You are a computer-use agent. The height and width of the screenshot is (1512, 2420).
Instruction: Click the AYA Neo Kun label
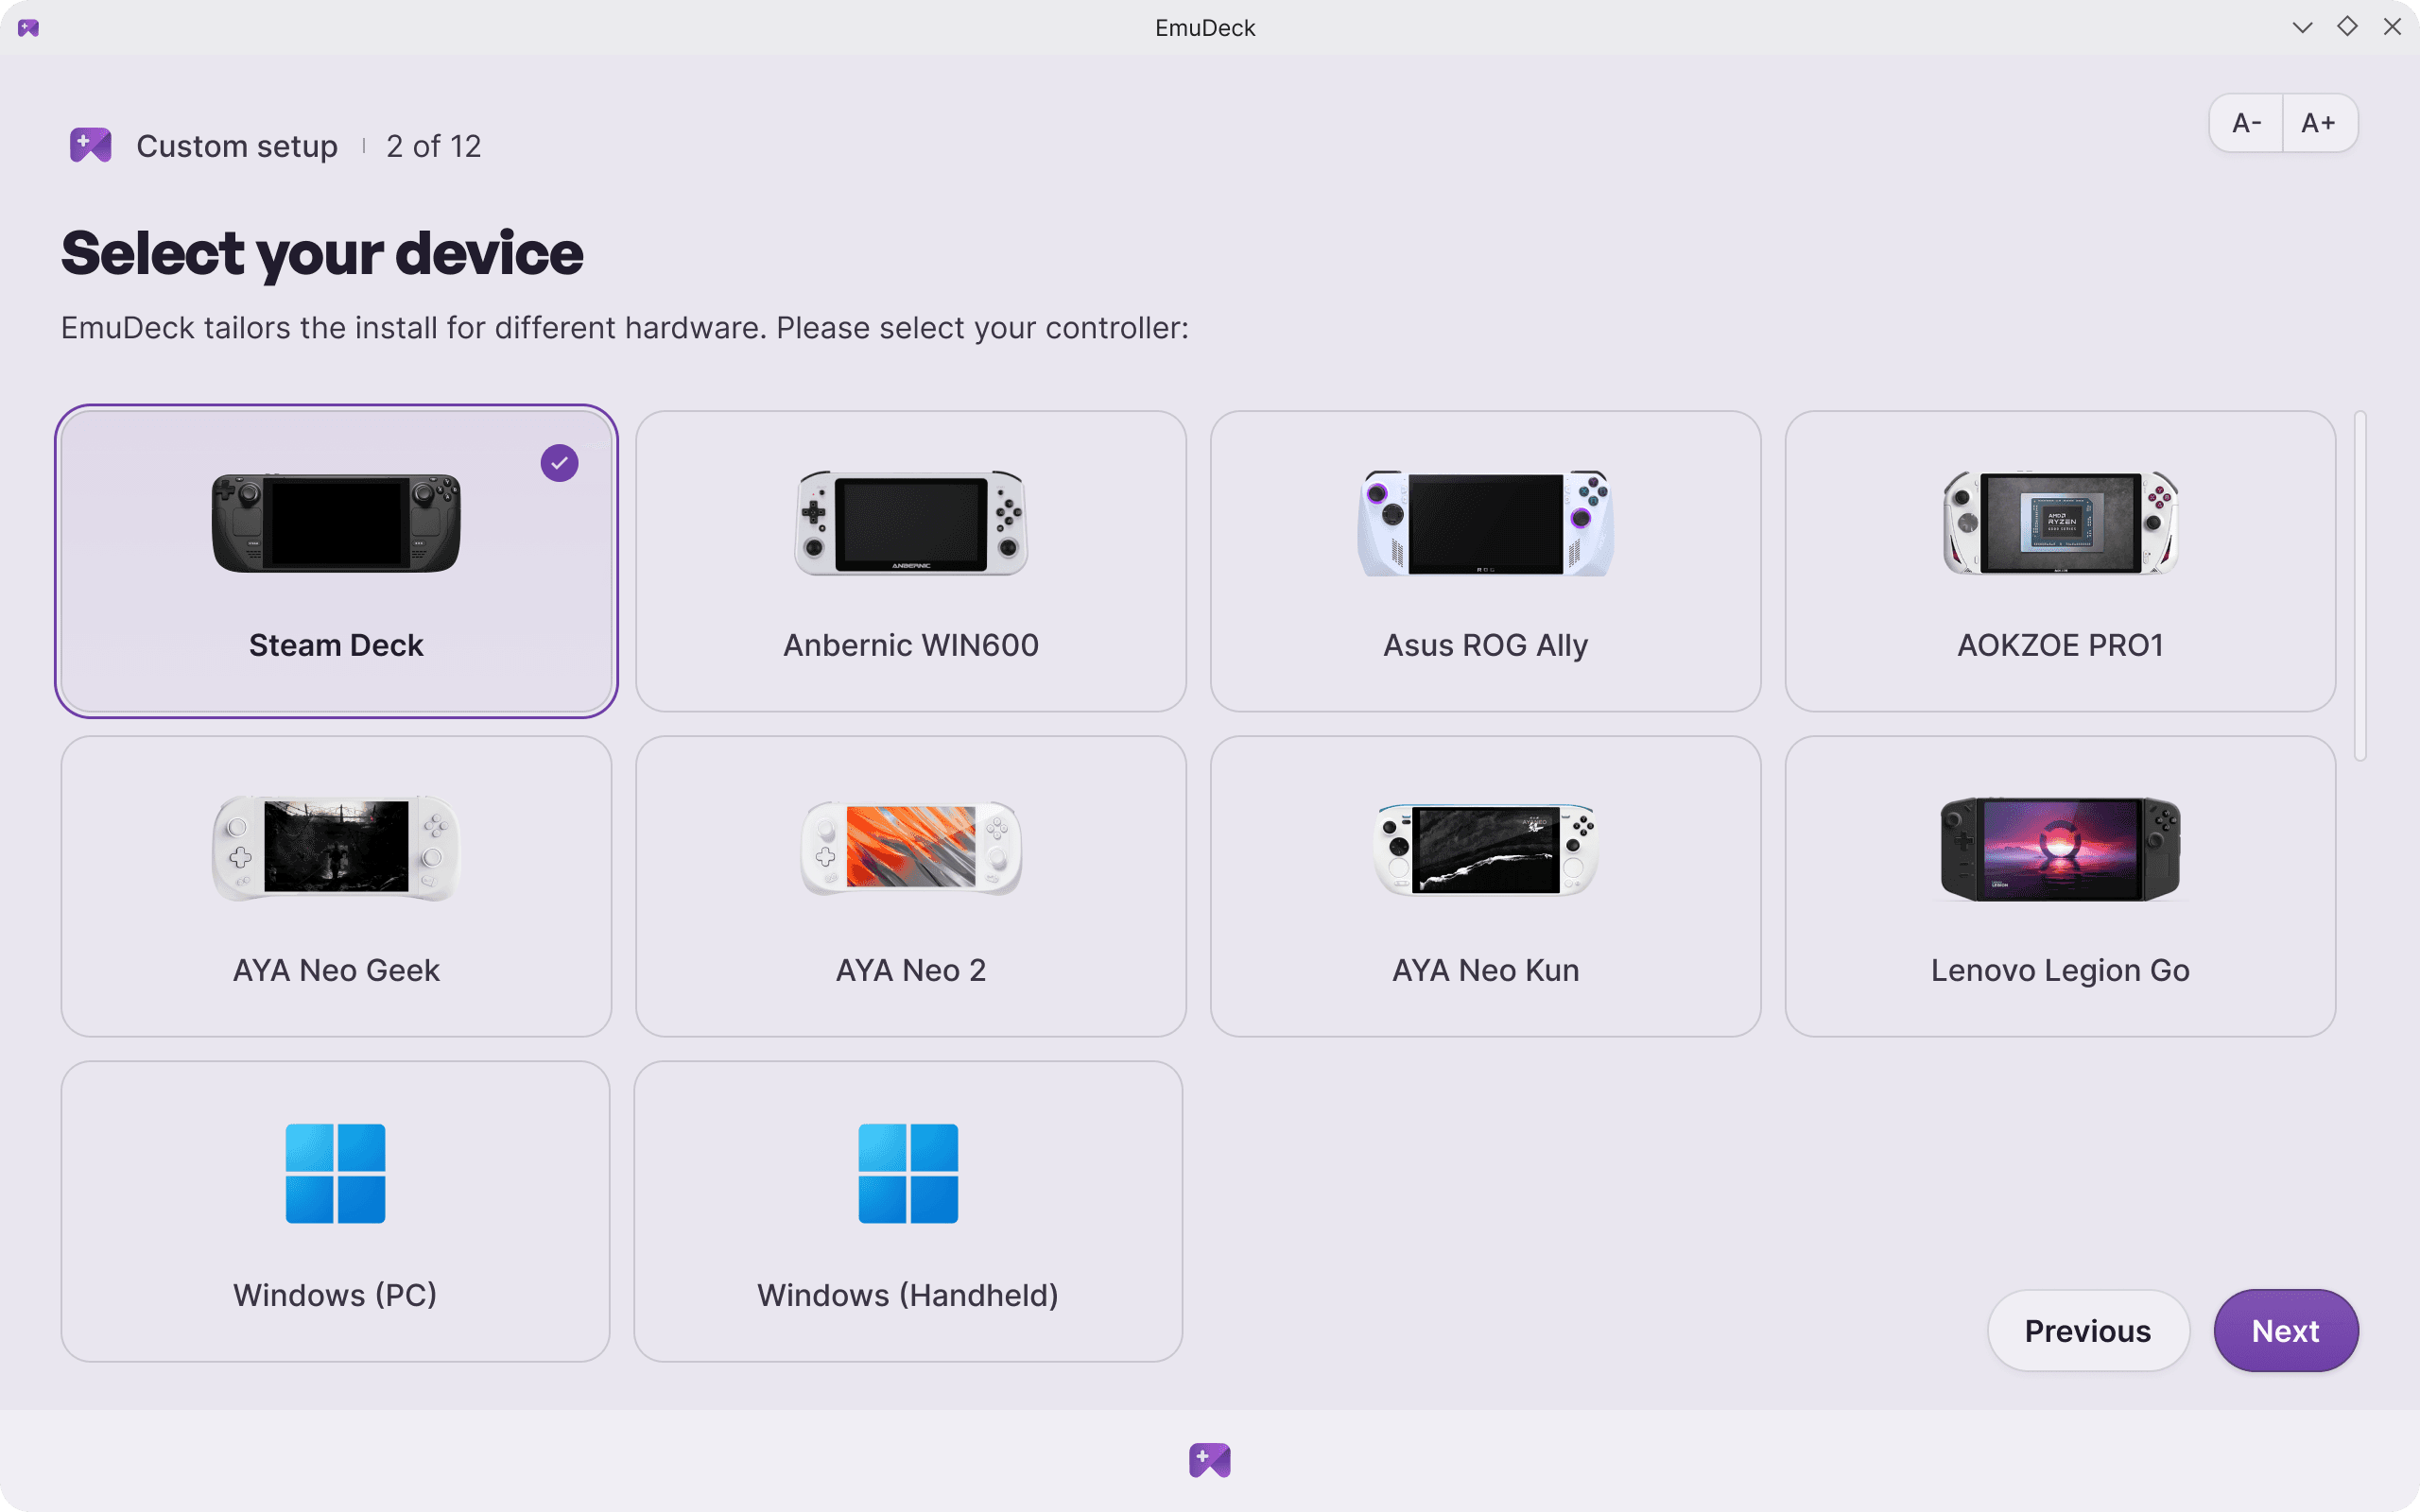coord(1485,970)
